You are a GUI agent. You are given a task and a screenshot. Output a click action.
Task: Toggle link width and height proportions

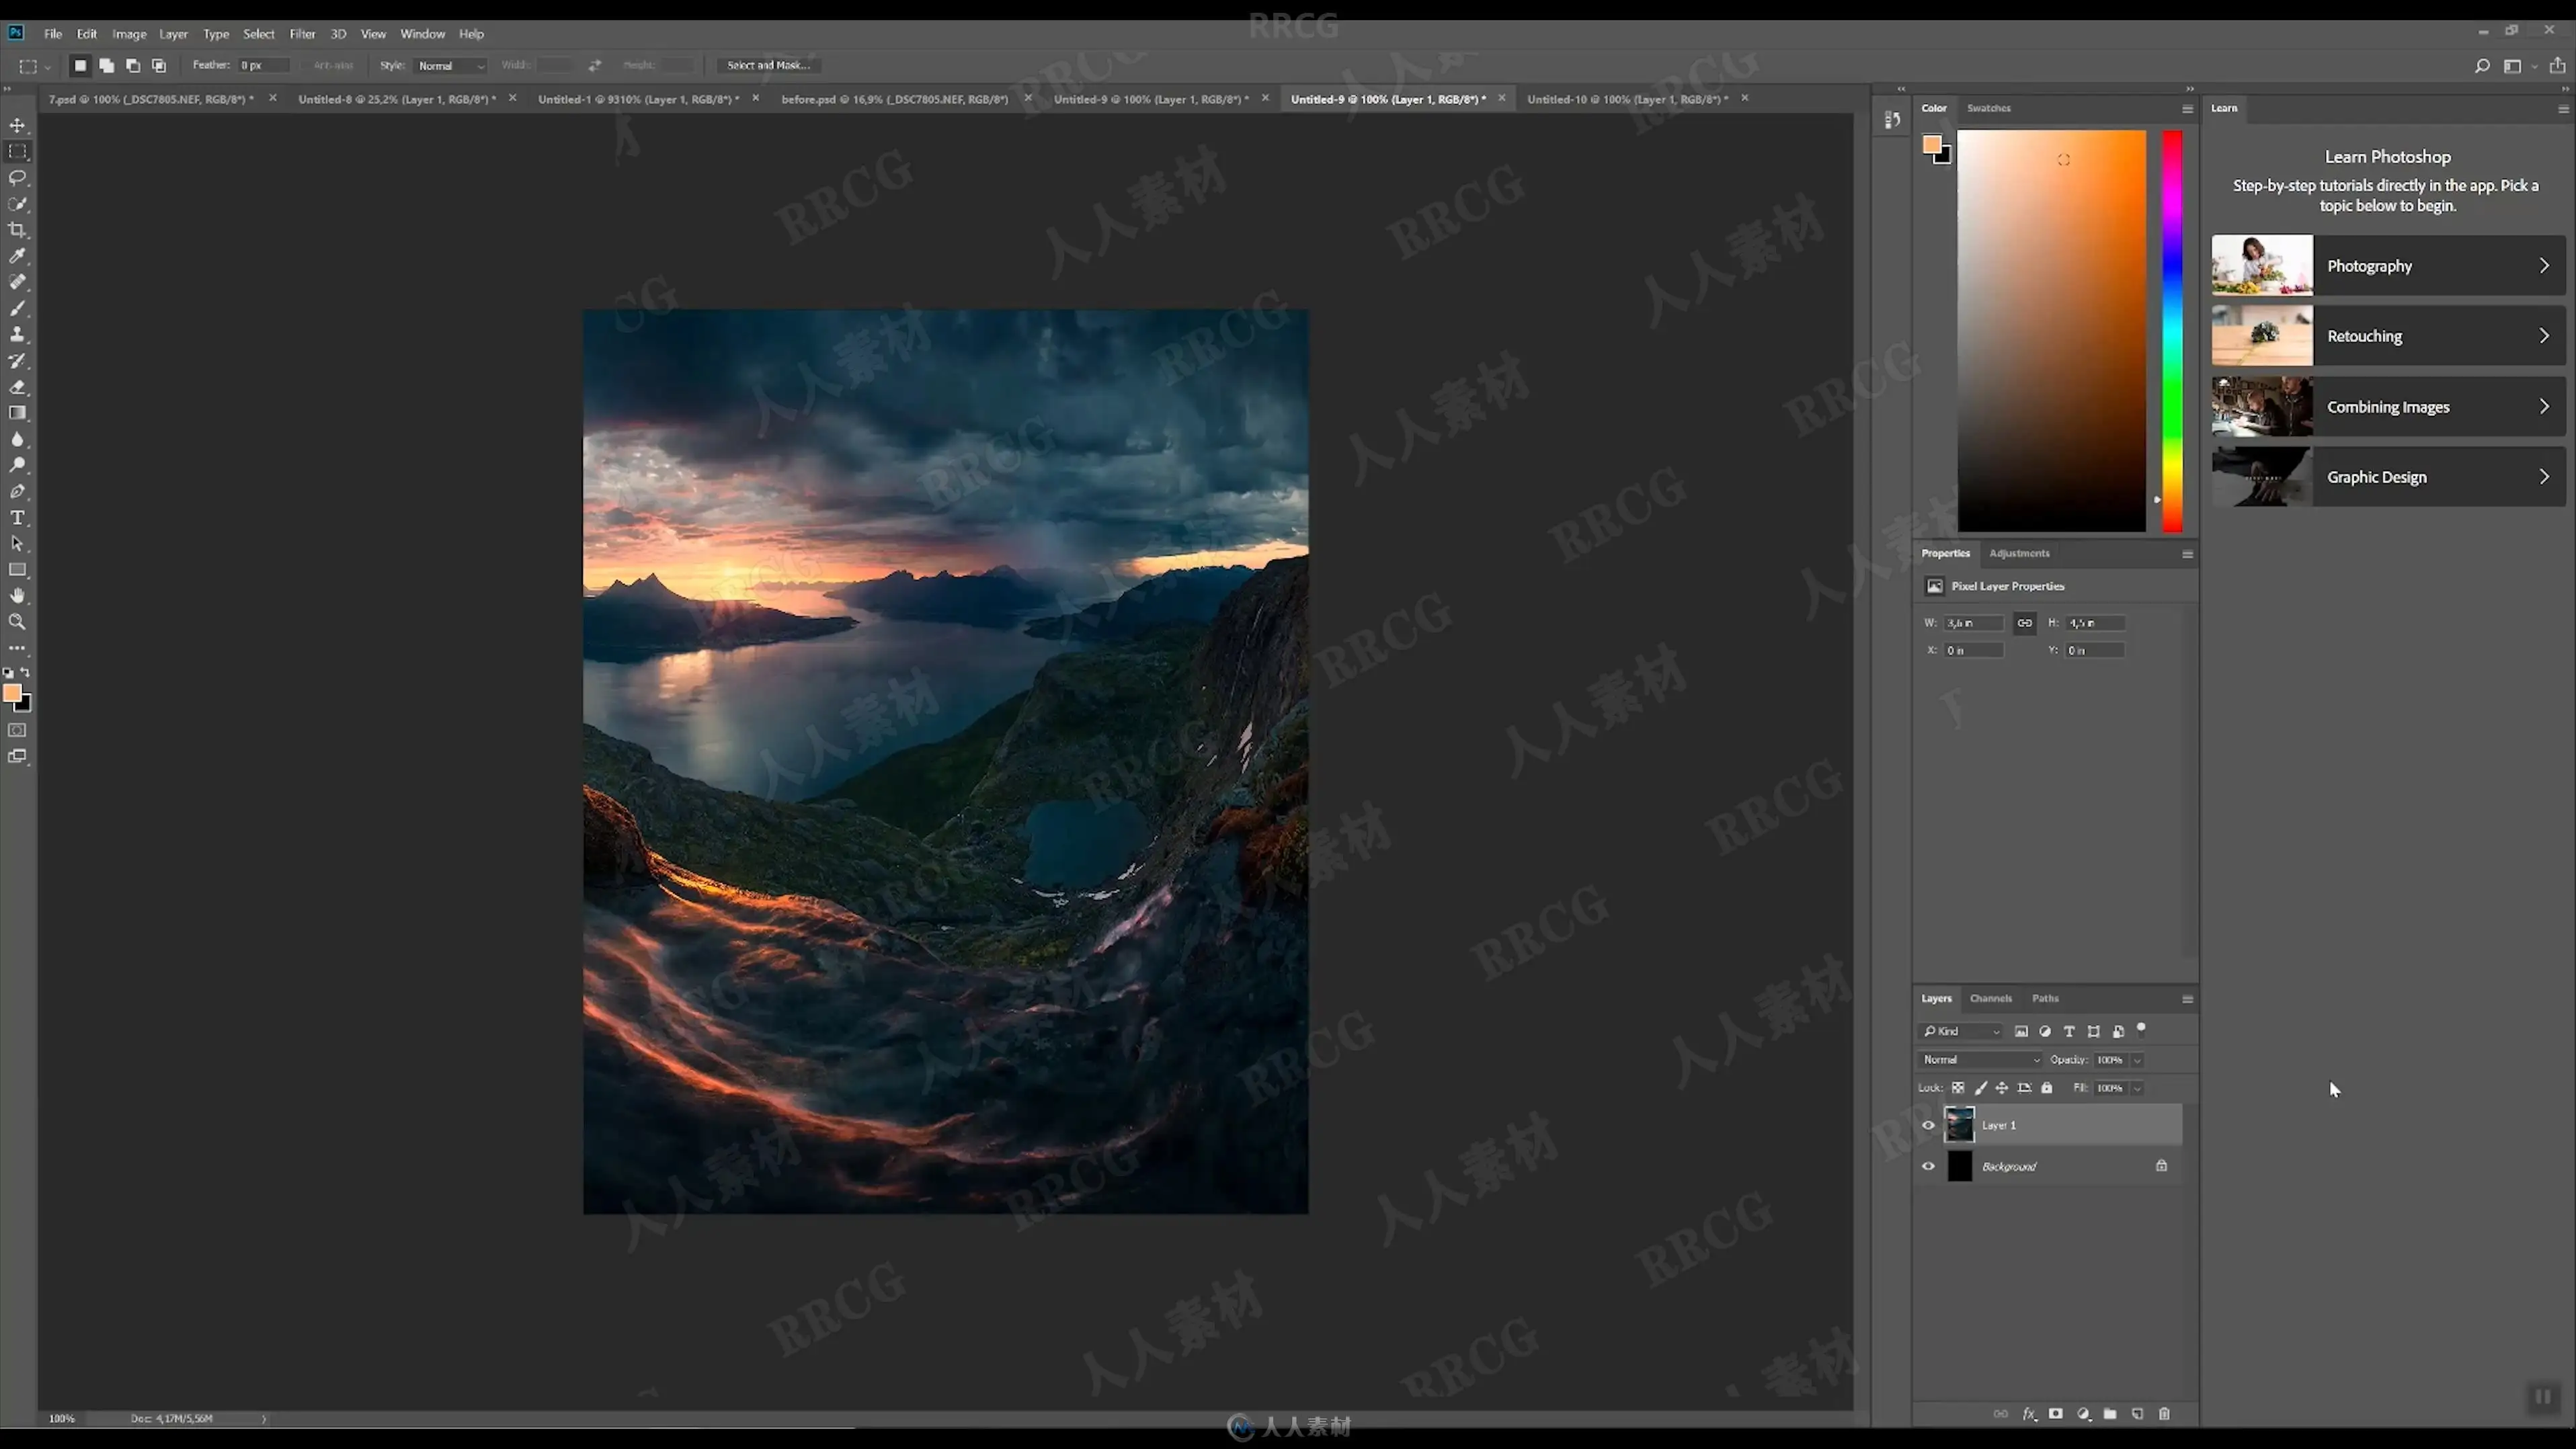pos(2024,623)
